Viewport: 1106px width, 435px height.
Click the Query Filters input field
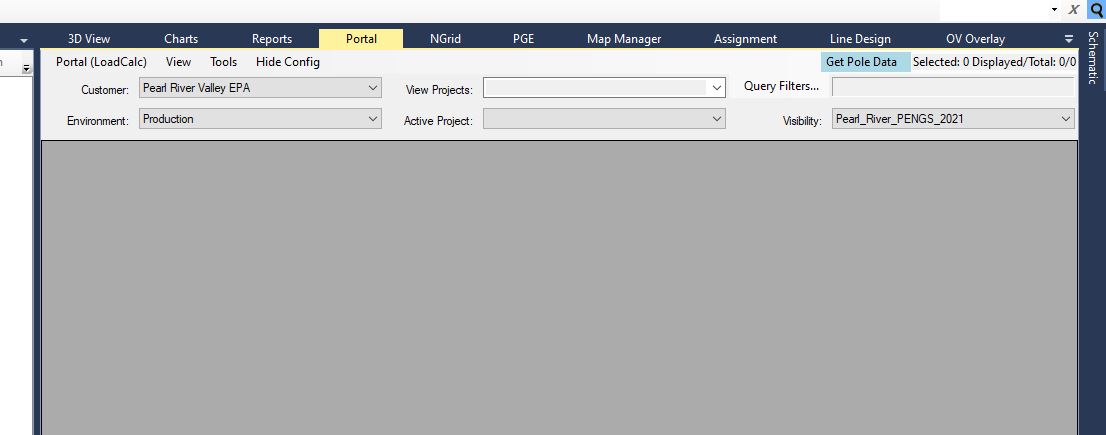coord(952,87)
